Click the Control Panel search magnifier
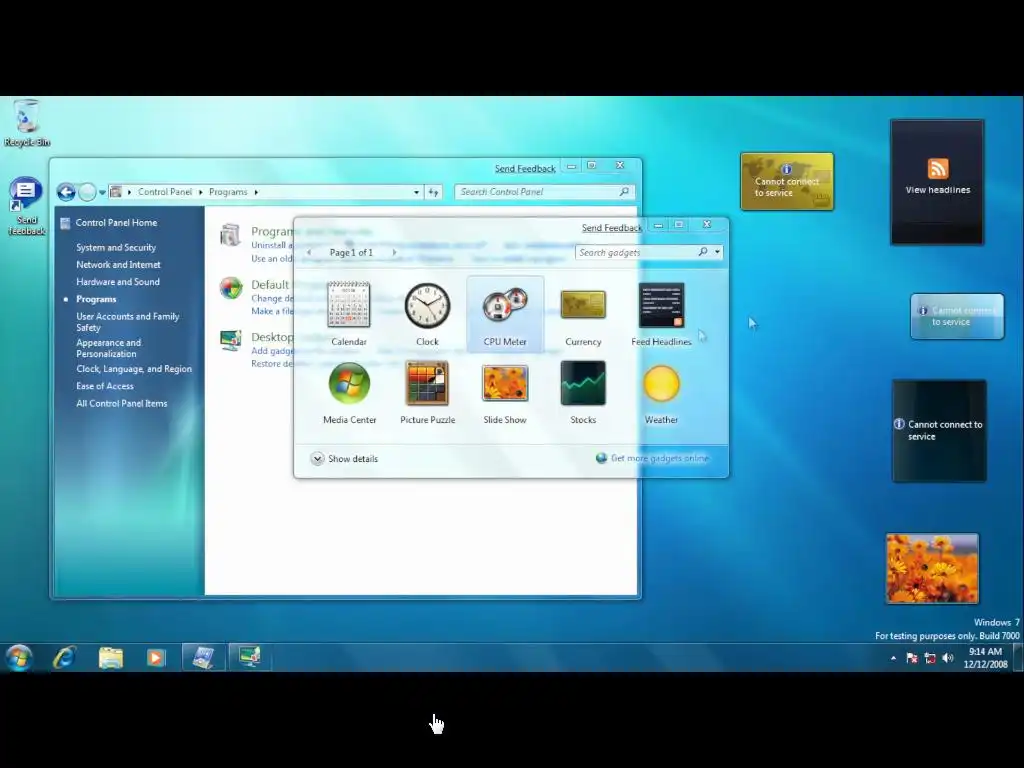1024x768 pixels. [x=624, y=191]
